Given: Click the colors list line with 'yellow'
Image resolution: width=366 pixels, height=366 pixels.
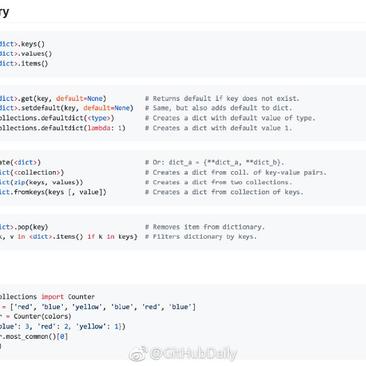Looking at the screenshot, I should [98, 307].
